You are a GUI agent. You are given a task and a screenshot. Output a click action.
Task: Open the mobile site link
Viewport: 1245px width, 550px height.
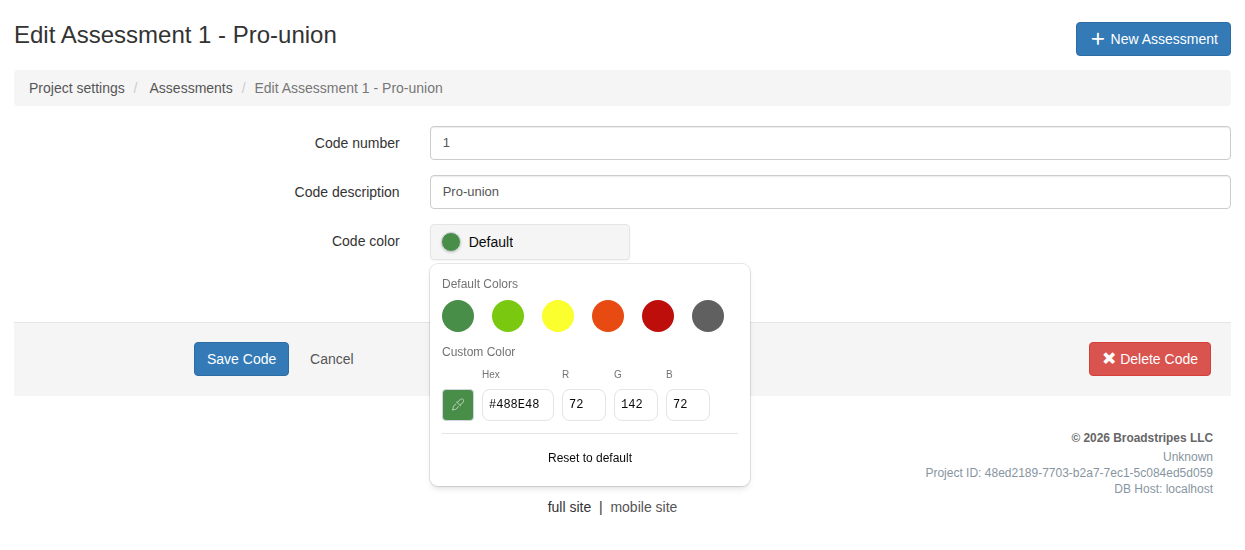[644, 507]
